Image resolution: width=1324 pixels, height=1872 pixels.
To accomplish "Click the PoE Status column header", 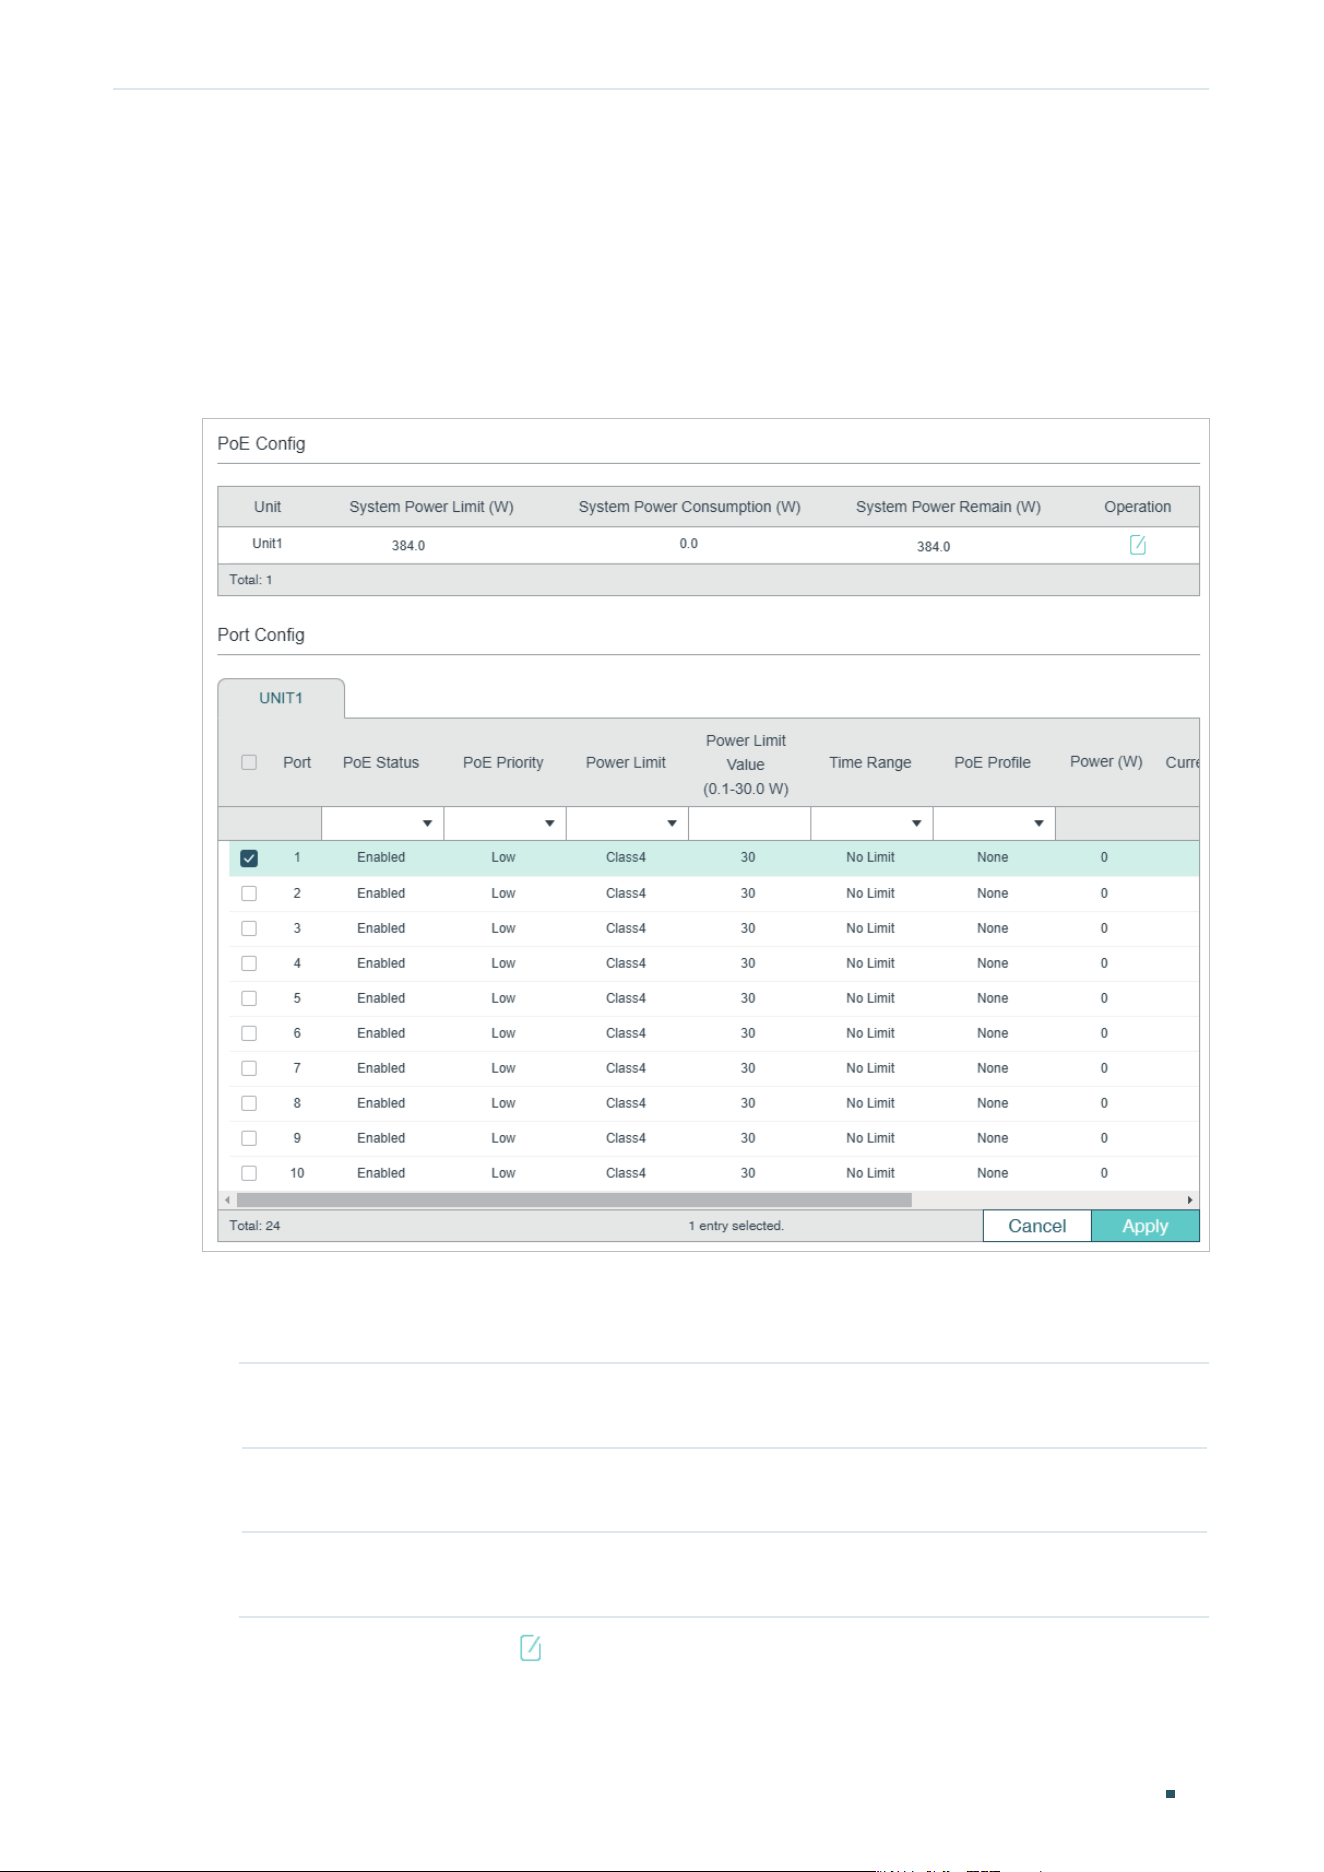I will [381, 762].
